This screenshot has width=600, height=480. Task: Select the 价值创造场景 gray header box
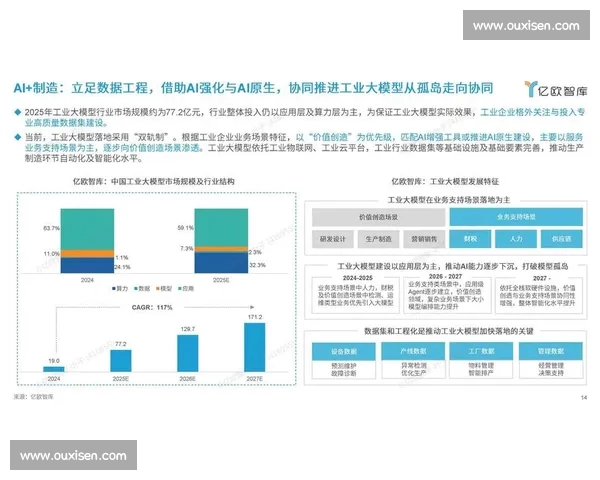pos(378,217)
